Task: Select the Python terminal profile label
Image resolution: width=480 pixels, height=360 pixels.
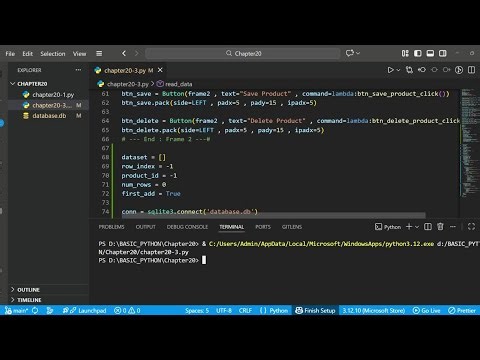Action: [x=388, y=227]
